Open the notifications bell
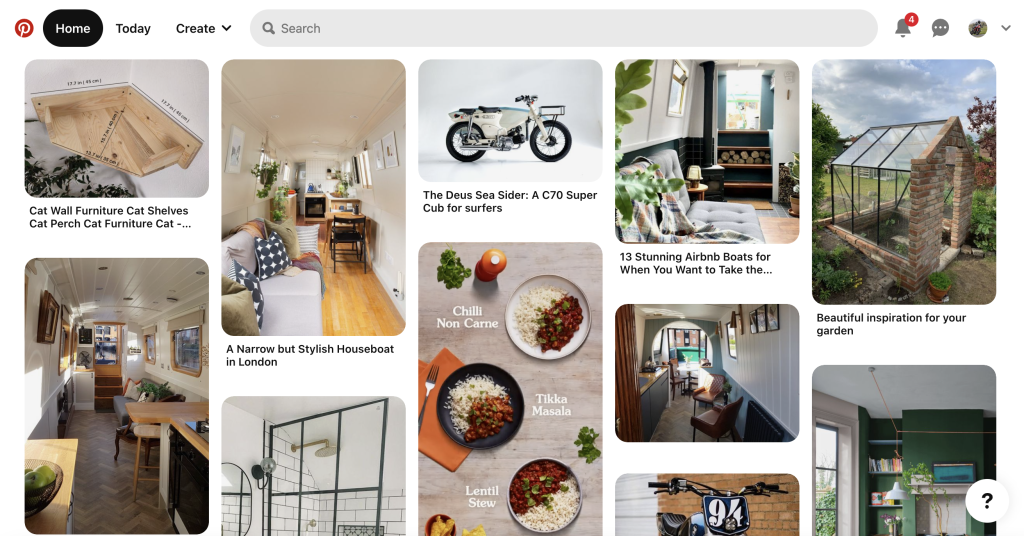This screenshot has width=1024, height=536. [x=903, y=27]
